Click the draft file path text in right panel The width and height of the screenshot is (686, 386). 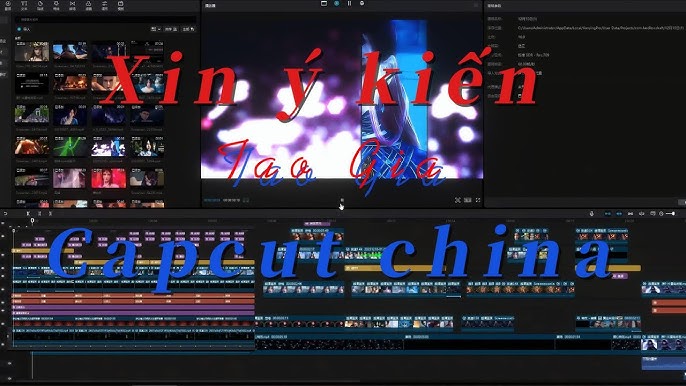pos(600,28)
